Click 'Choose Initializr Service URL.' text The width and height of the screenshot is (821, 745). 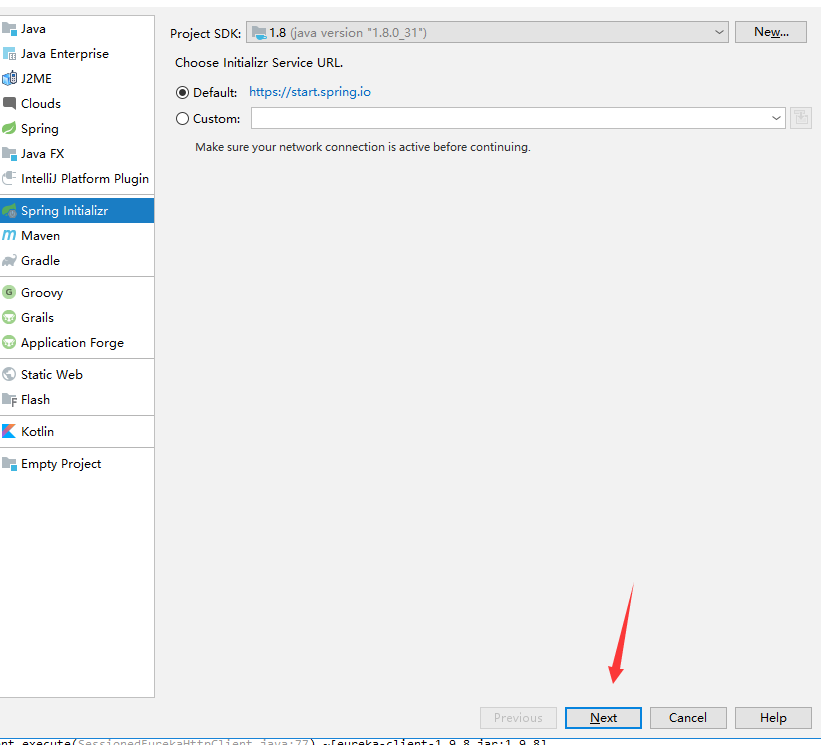click(x=259, y=63)
